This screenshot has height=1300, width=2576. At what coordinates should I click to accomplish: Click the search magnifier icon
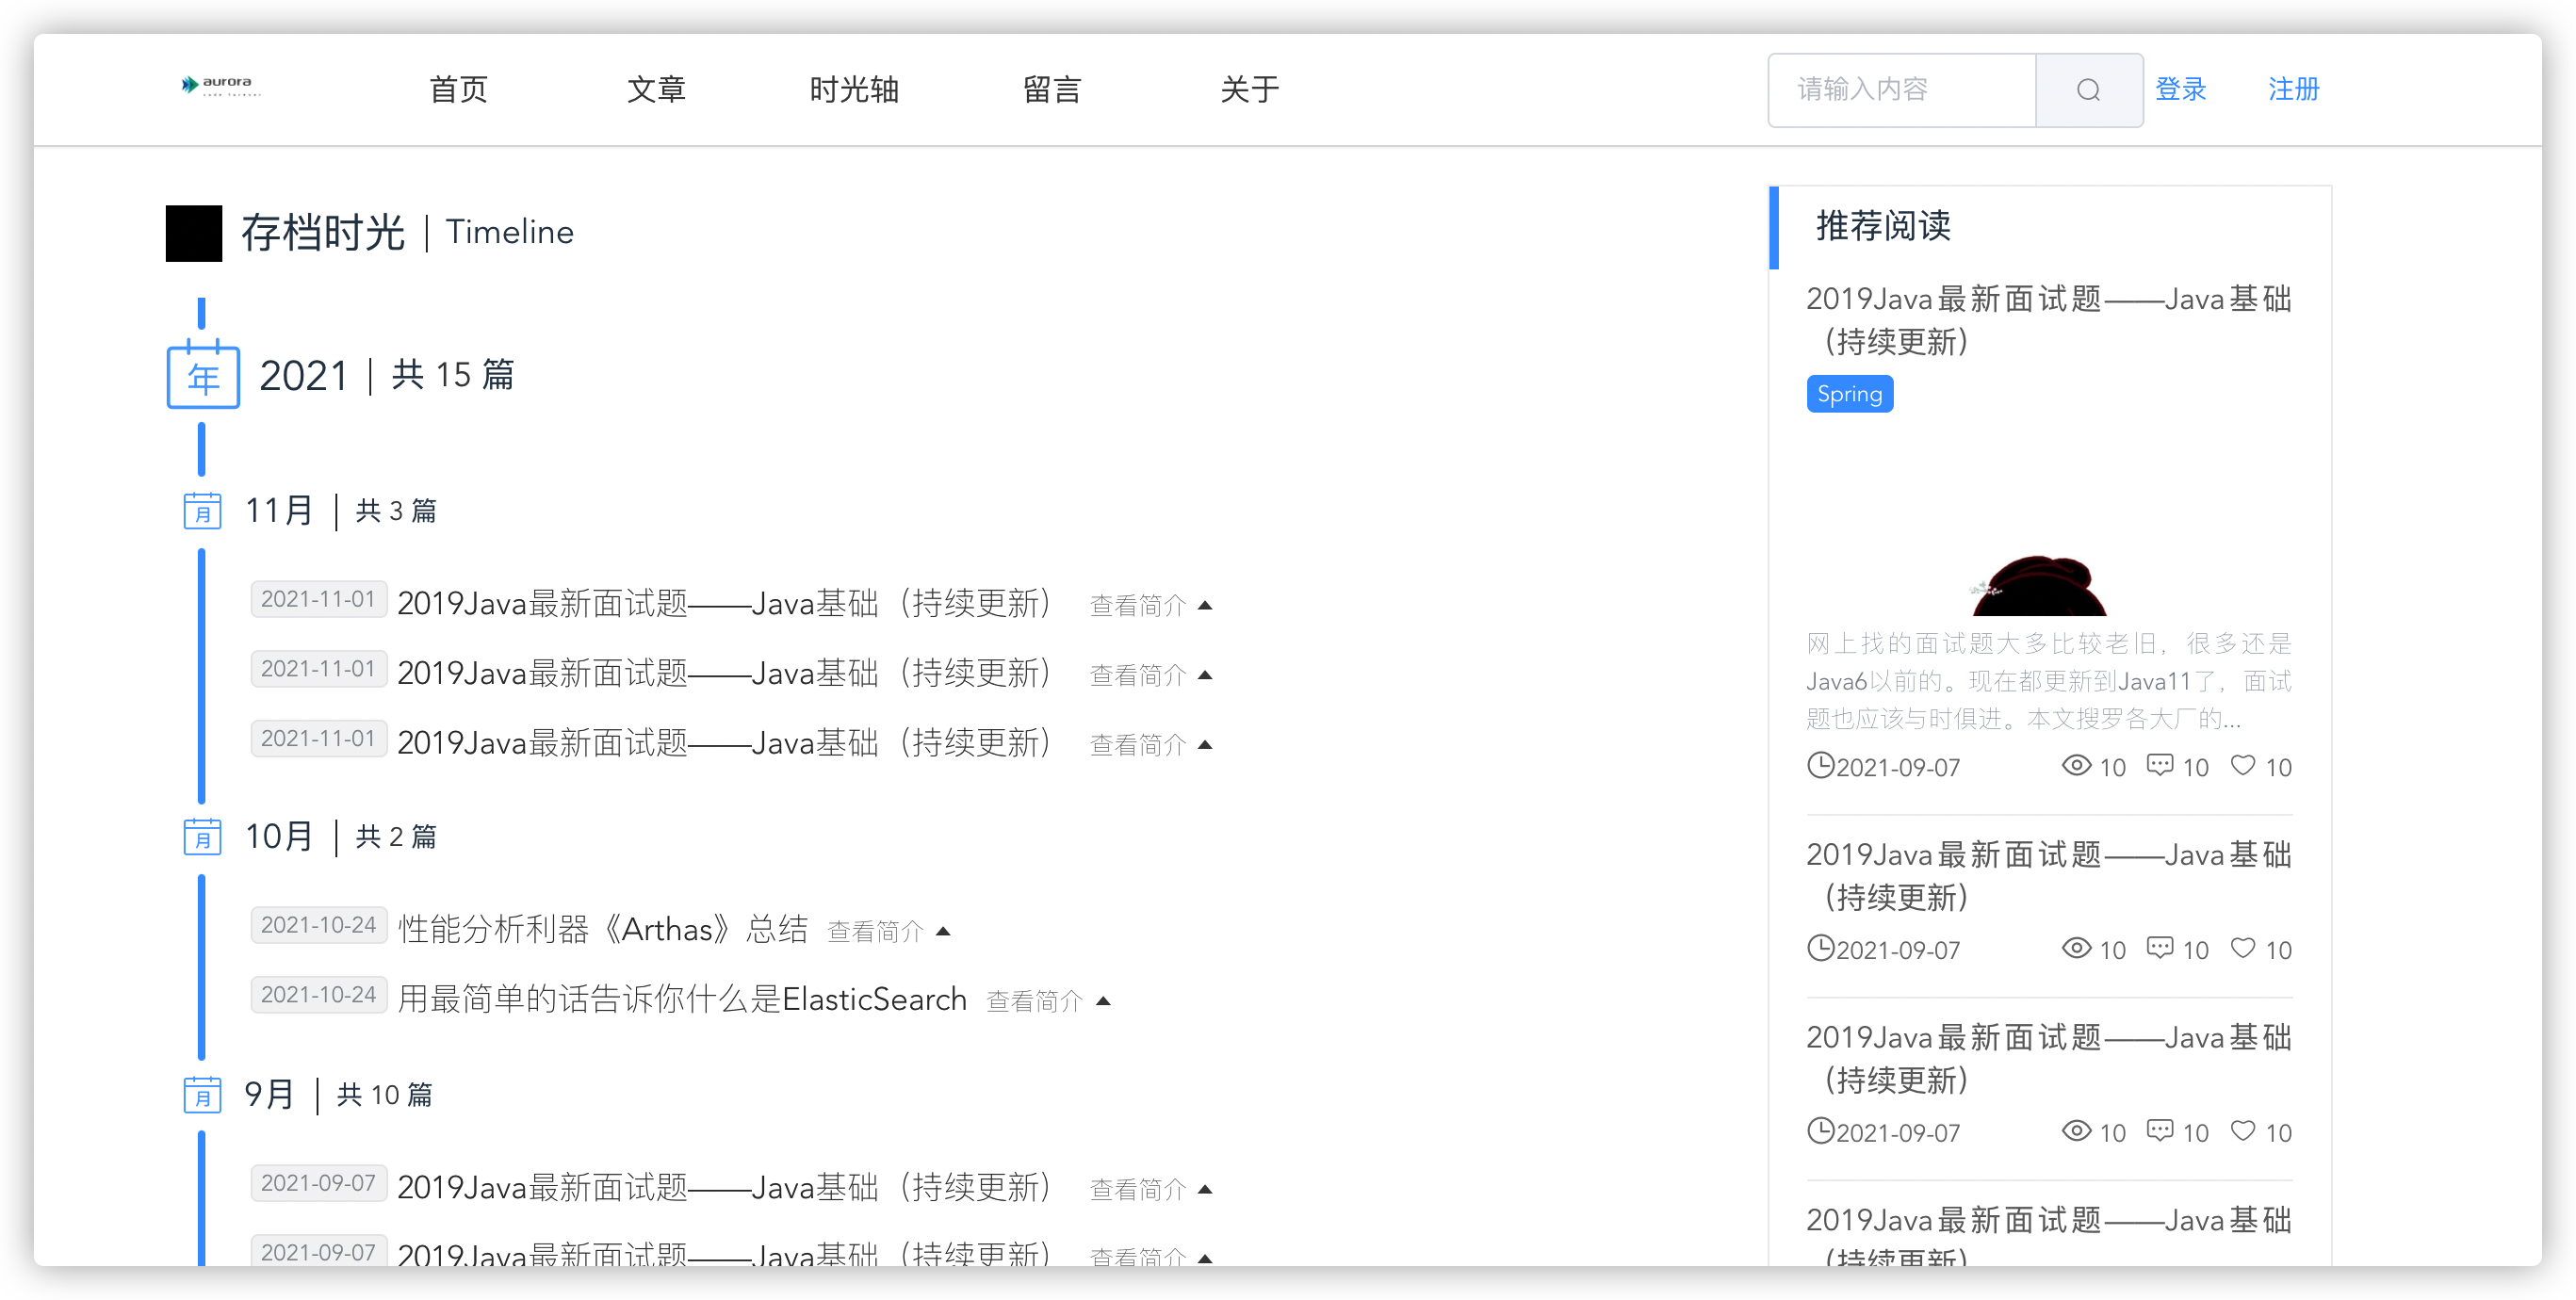2088,90
